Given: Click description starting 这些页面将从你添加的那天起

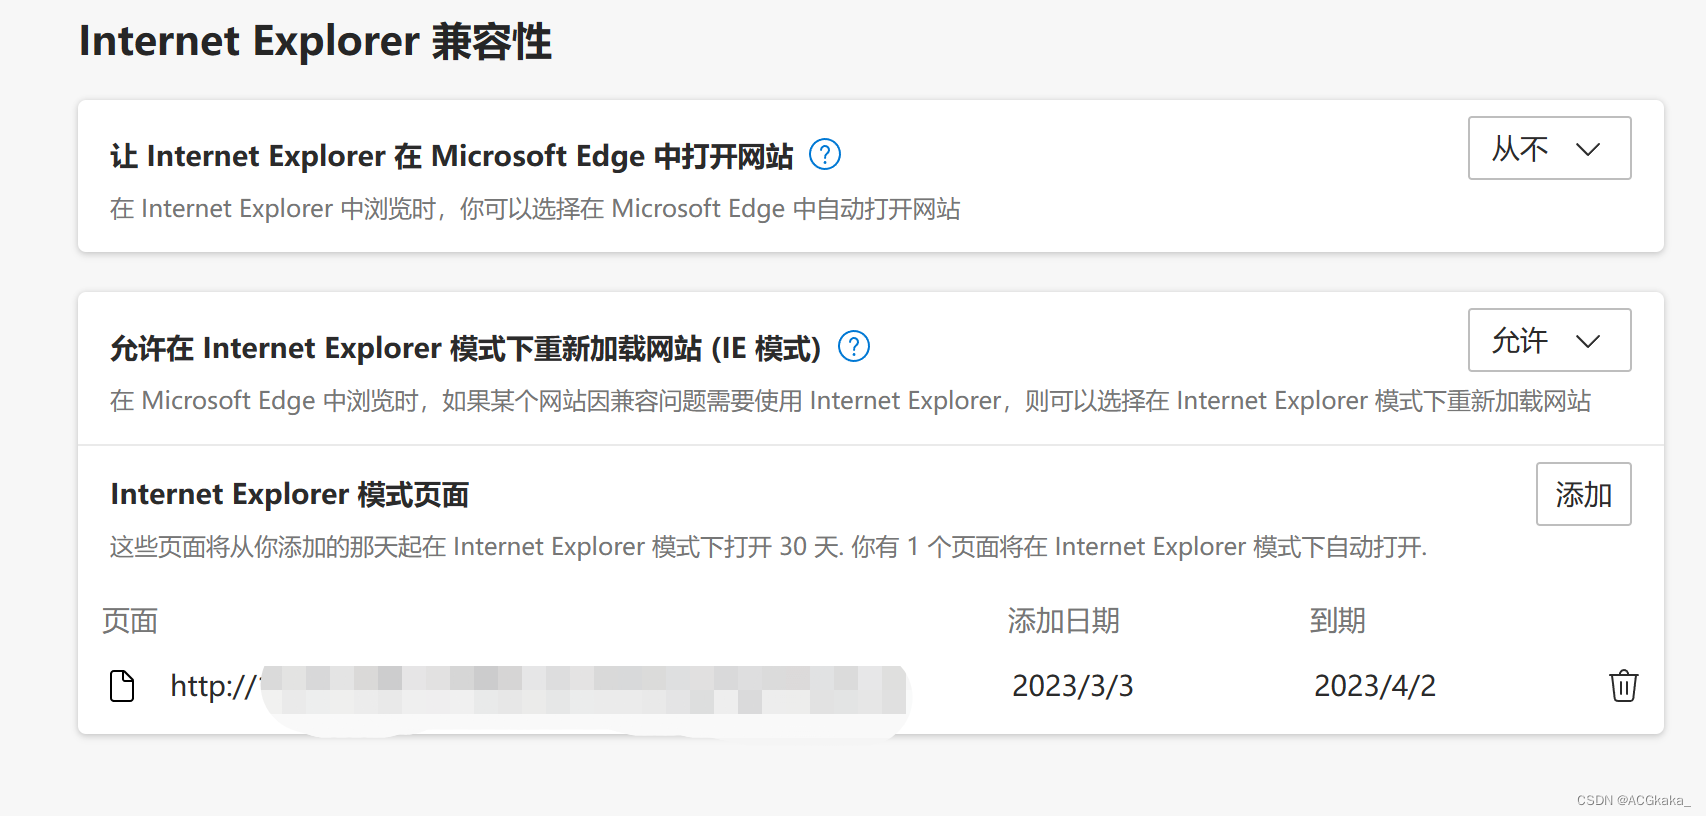Looking at the screenshot, I should [x=768, y=547].
